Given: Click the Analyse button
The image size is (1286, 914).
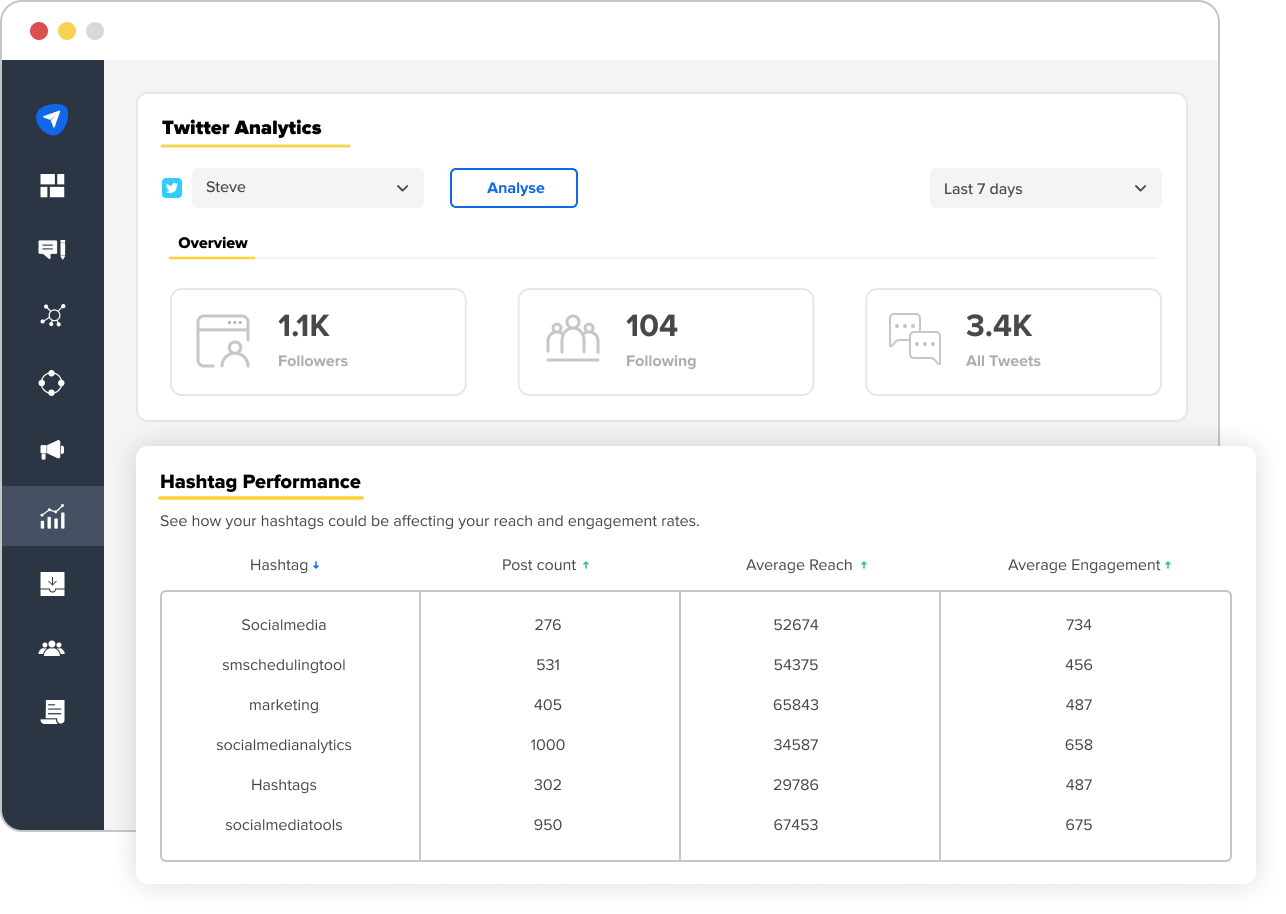Looking at the screenshot, I should click(x=514, y=188).
